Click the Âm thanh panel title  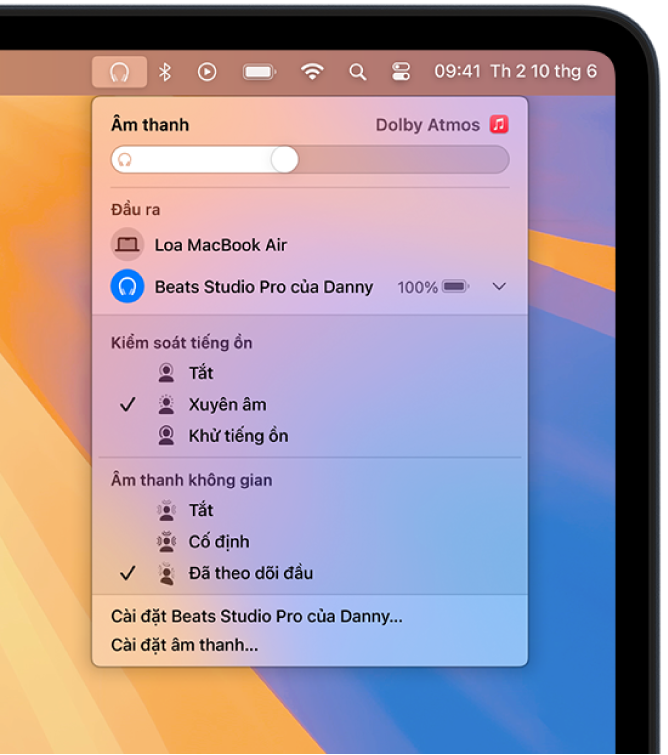(x=150, y=124)
